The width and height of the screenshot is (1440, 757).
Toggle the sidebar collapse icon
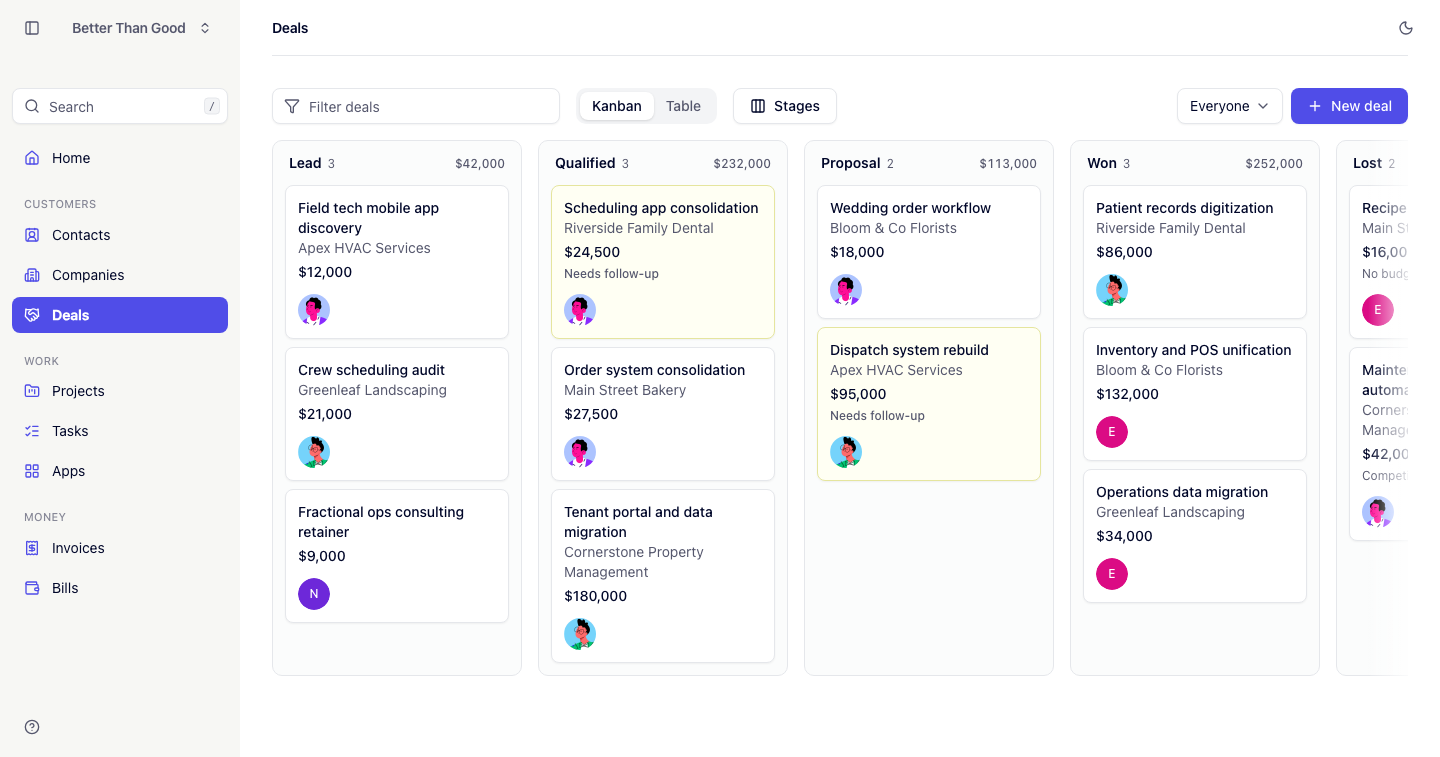[32, 28]
